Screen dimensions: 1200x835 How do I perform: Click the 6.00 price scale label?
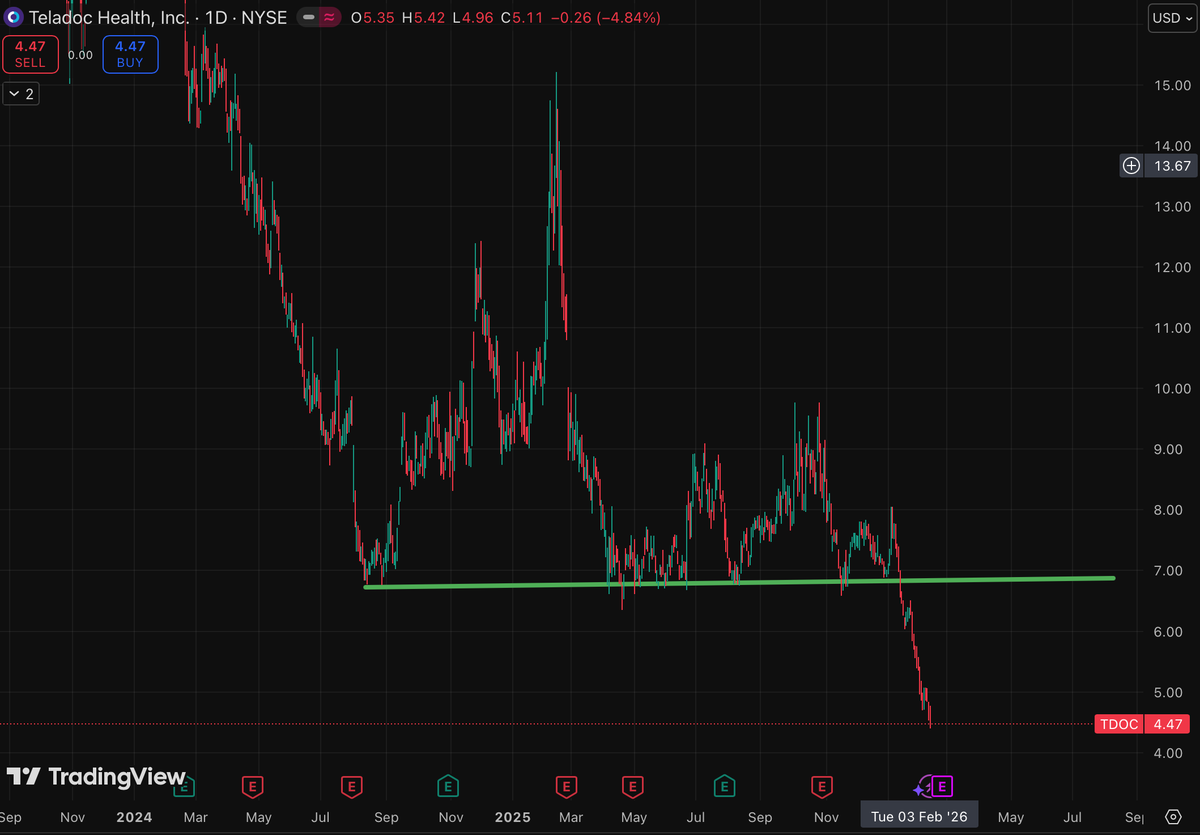click(1170, 631)
